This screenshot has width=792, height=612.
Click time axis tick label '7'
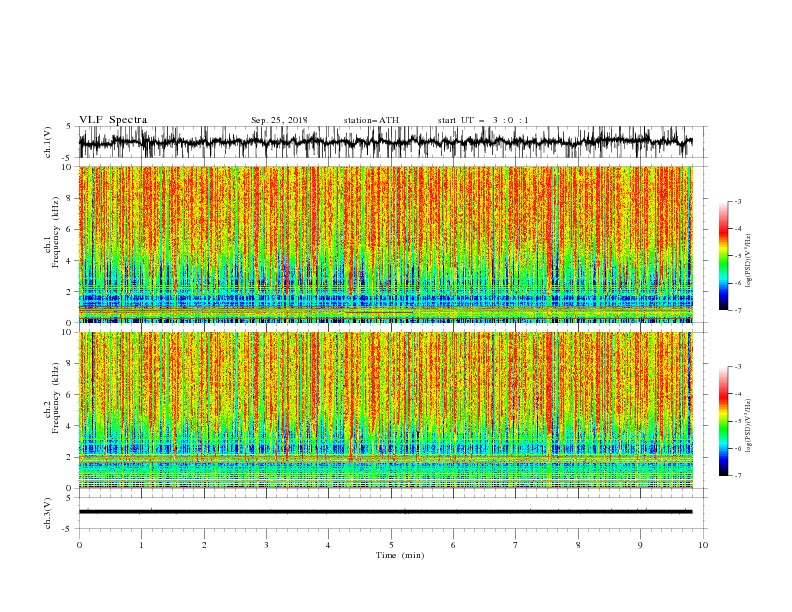(516, 545)
